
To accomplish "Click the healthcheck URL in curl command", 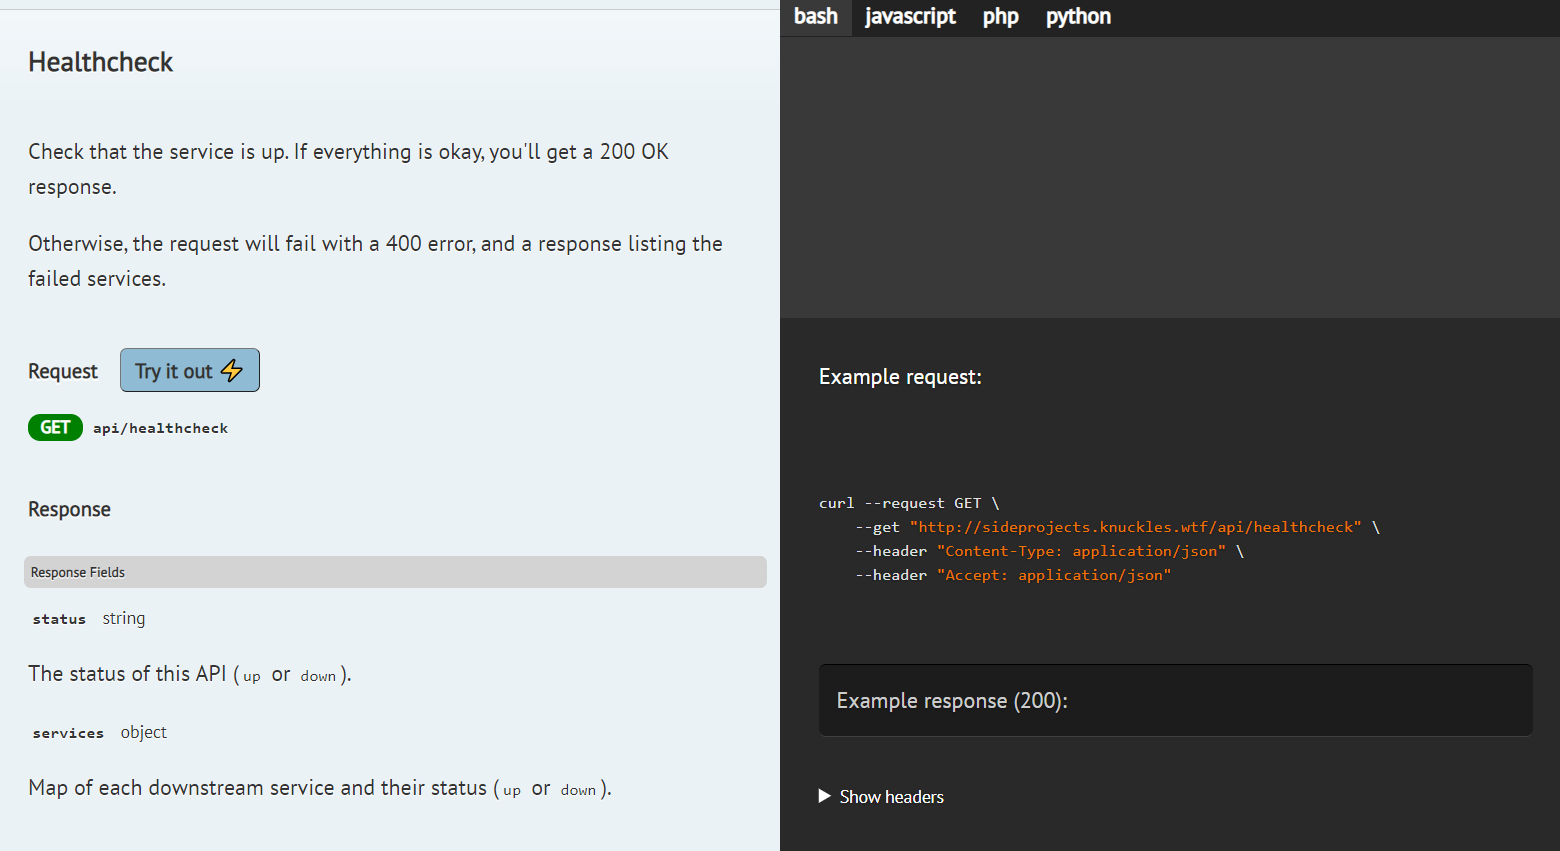I will (x=1135, y=527).
